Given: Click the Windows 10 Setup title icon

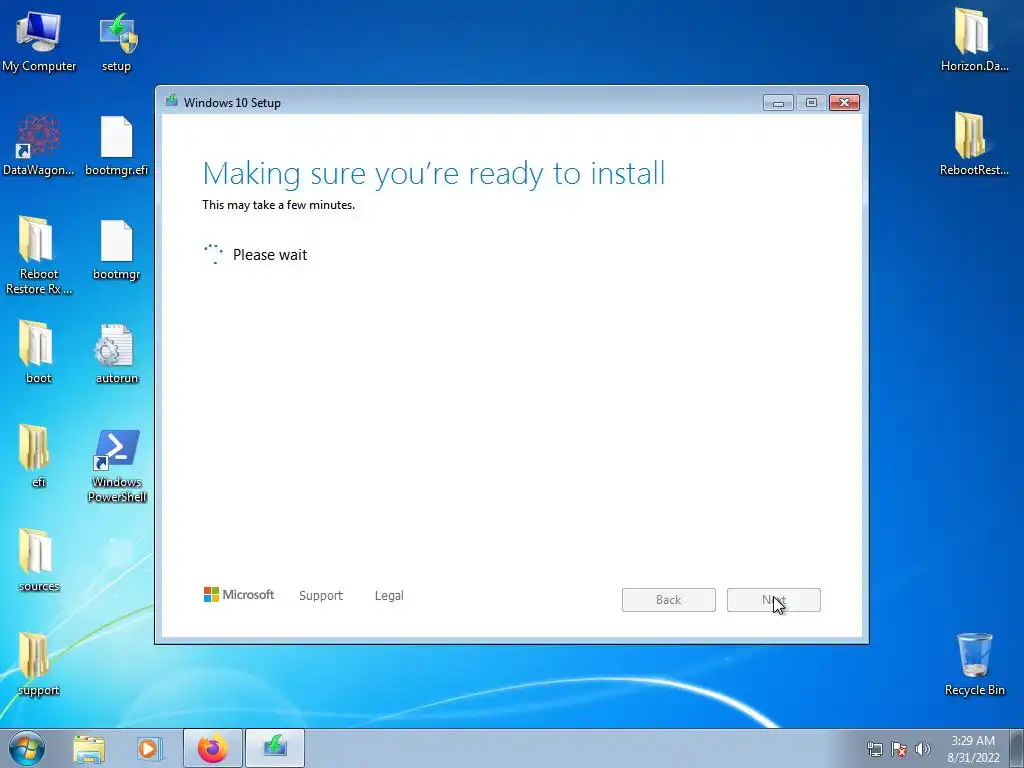Looking at the screenshot, I should (x=172, y=101).
